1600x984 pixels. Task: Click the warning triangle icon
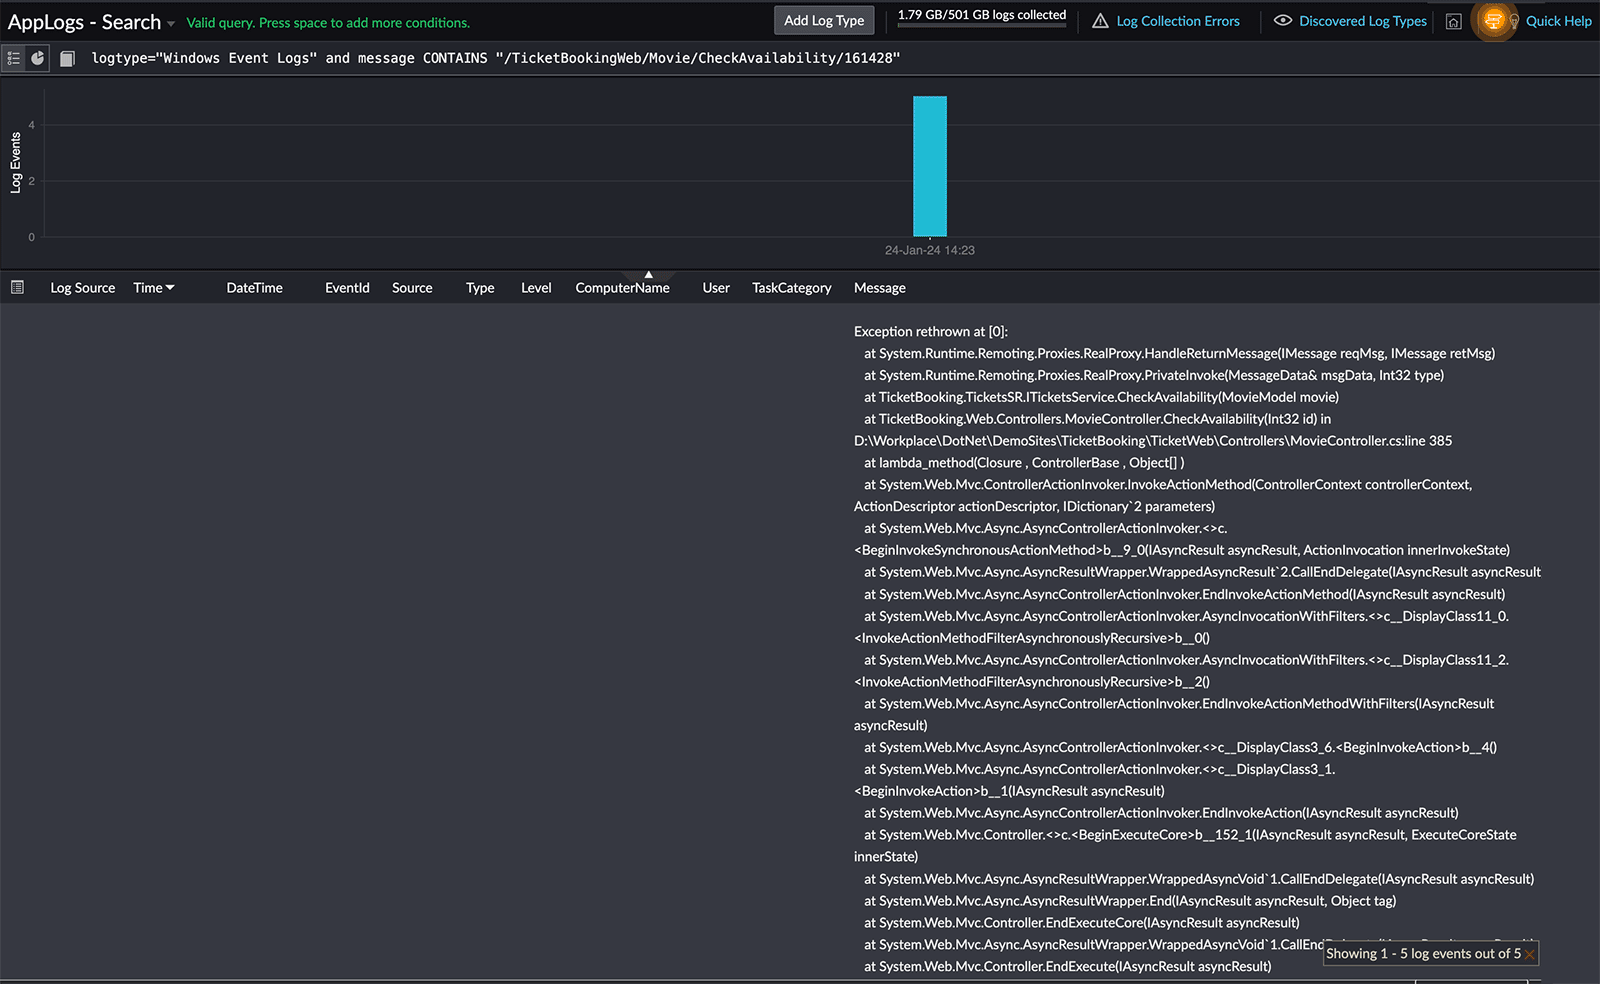(x=1100, y=21)
